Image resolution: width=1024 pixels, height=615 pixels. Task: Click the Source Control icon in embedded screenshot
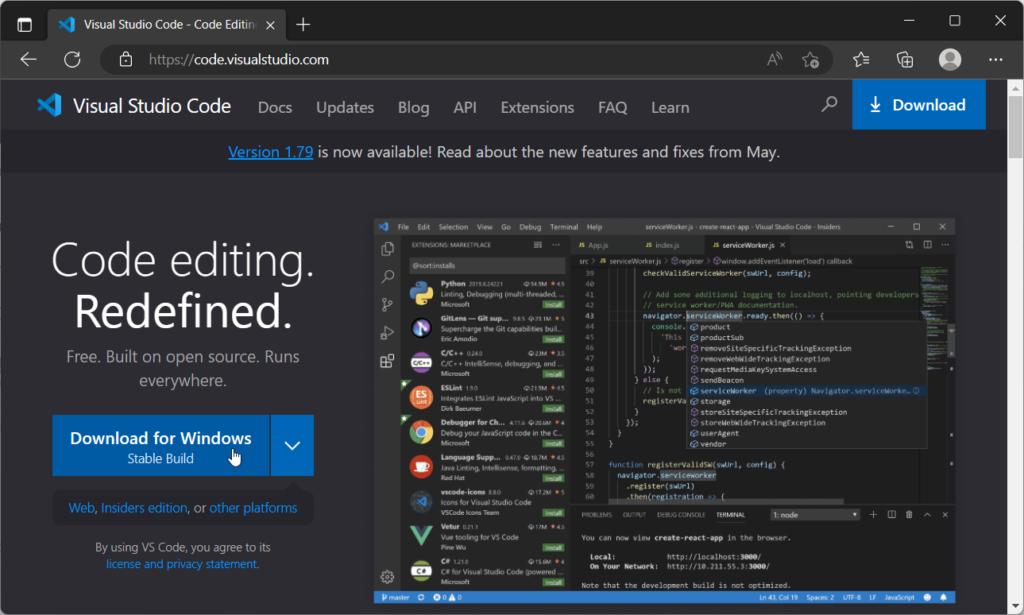pos(387,305)
